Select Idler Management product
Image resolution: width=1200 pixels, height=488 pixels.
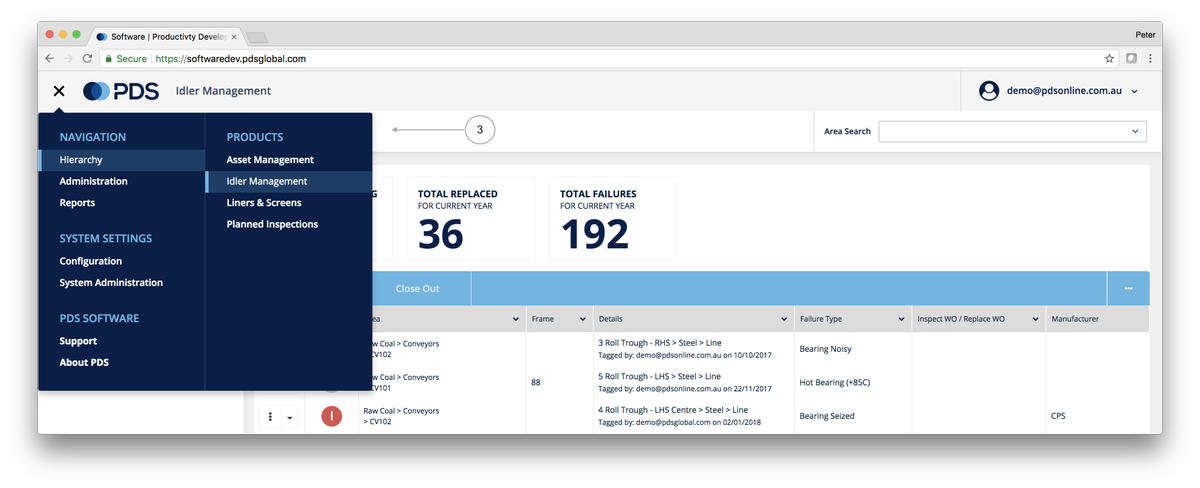[x=288, y=182]
